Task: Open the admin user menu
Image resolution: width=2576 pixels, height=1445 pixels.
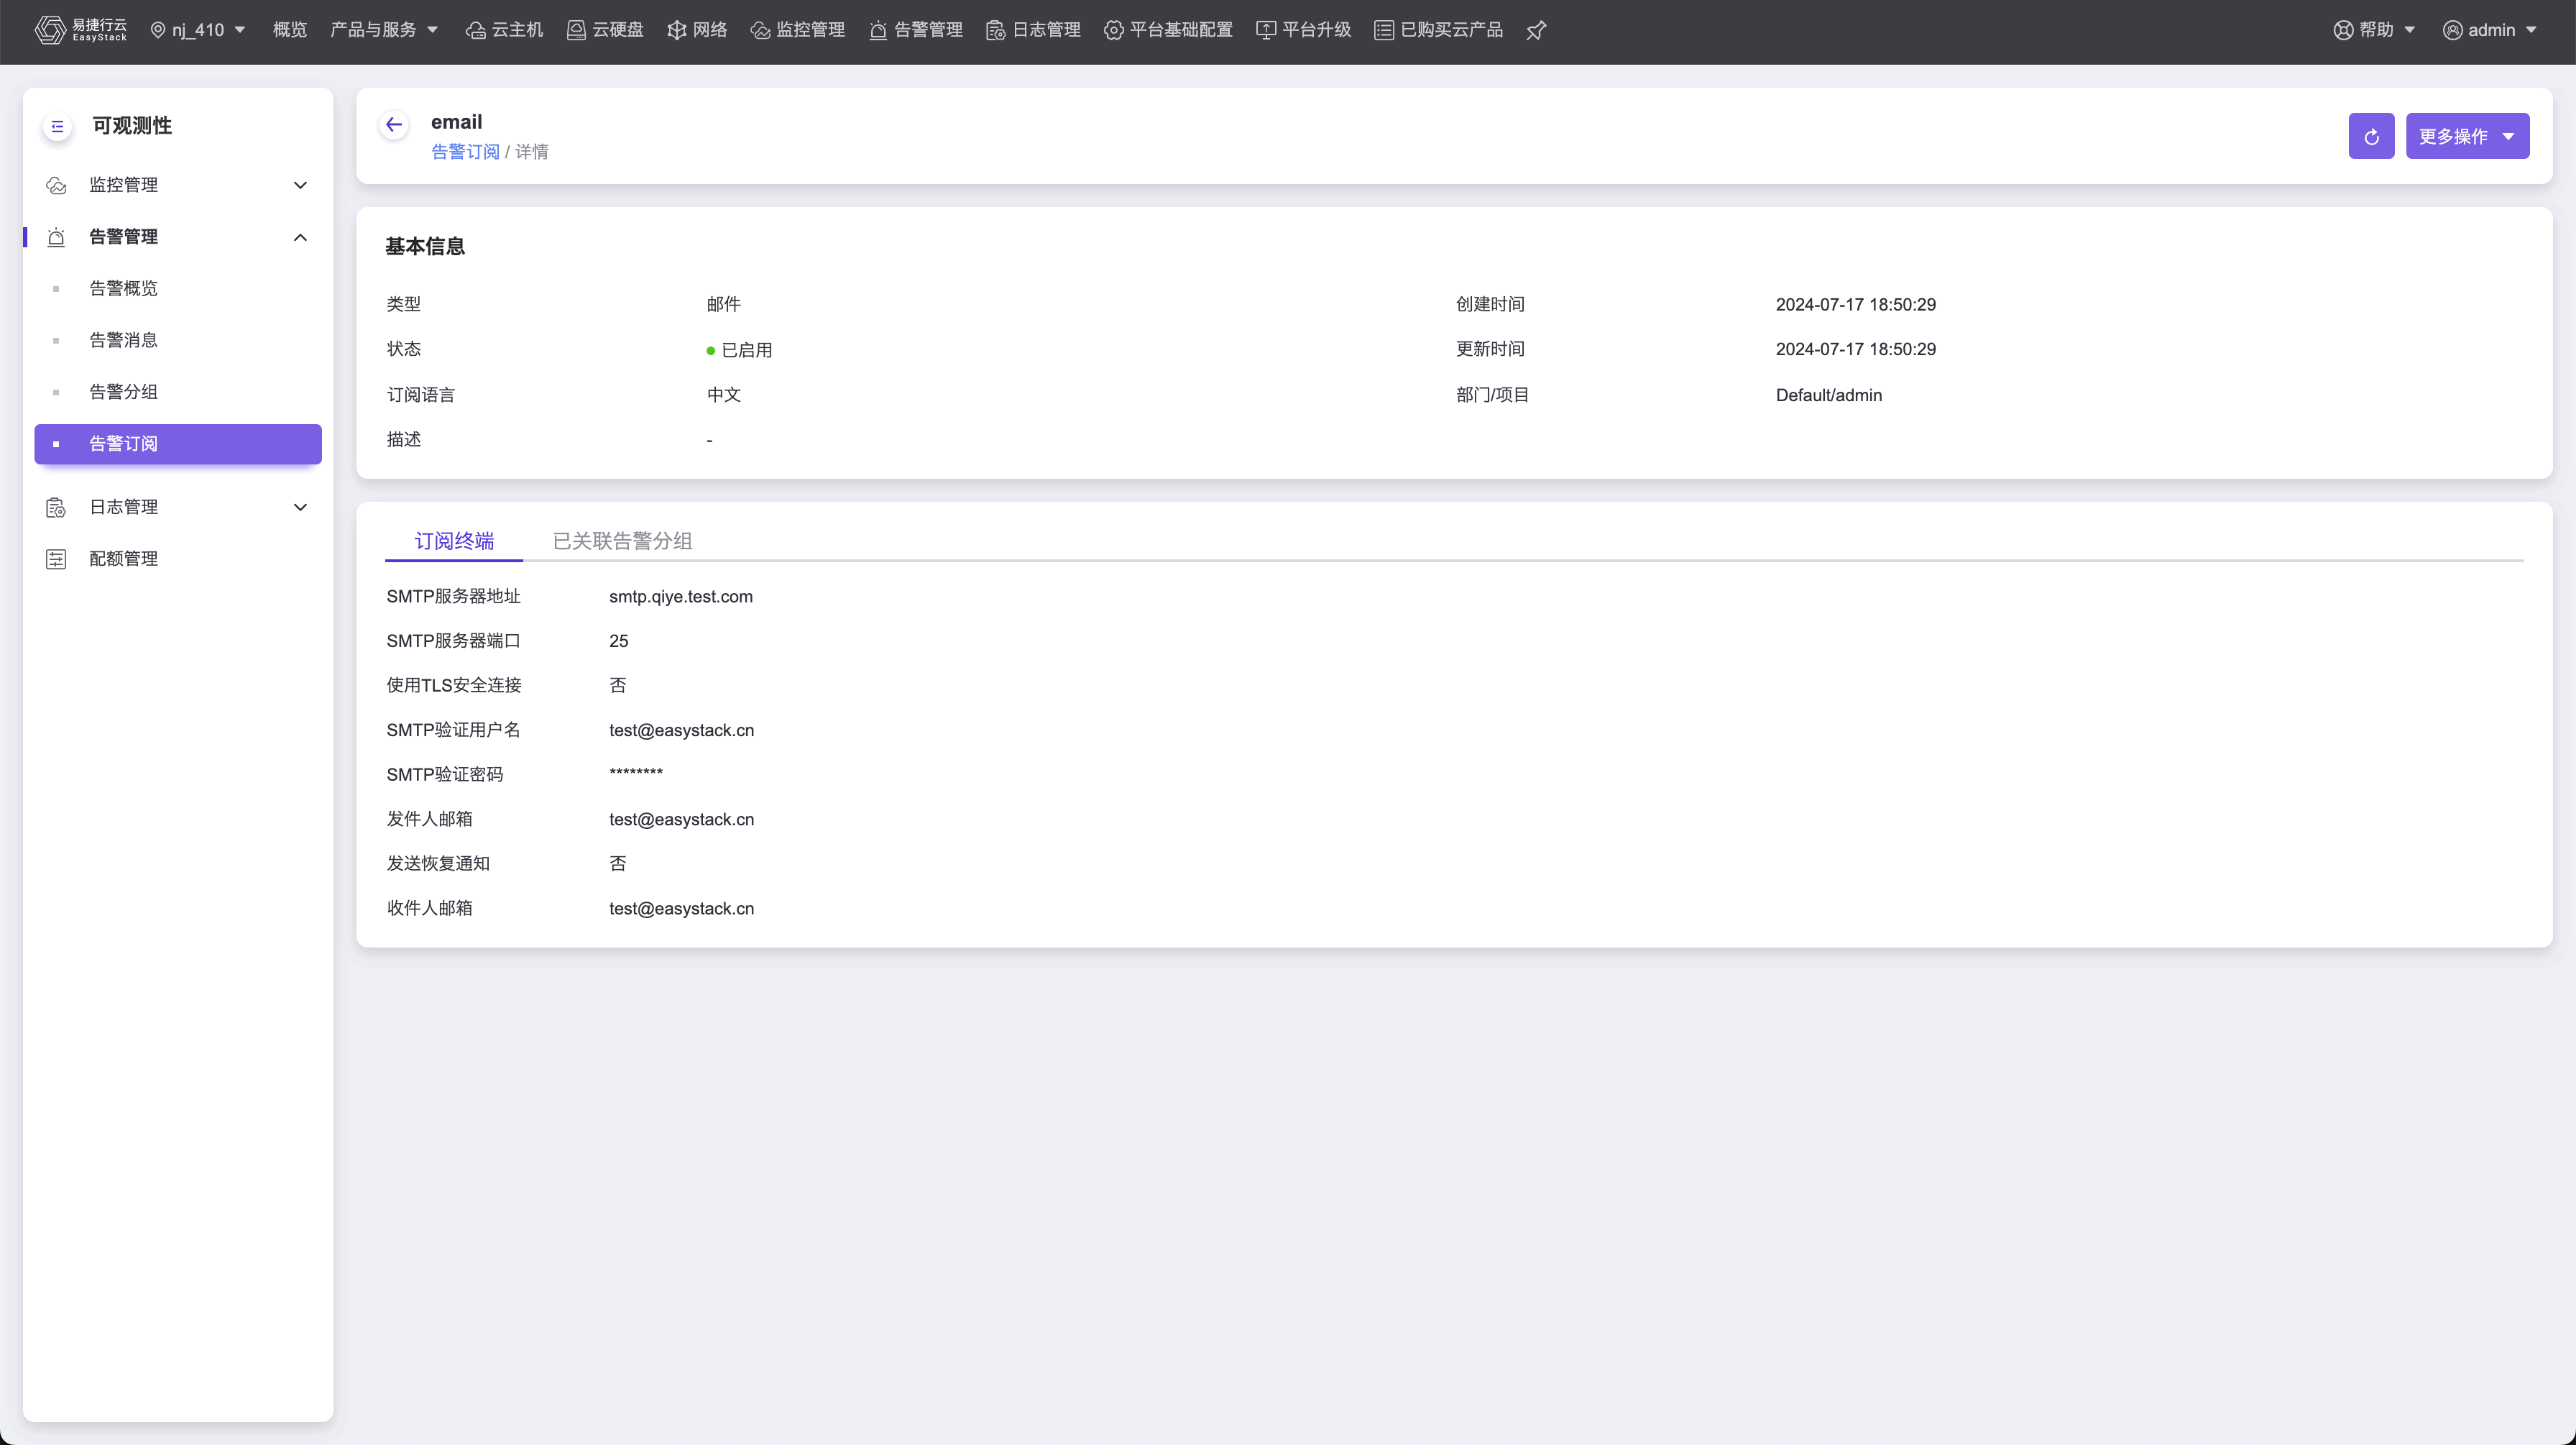Action: coord(2490,30)
